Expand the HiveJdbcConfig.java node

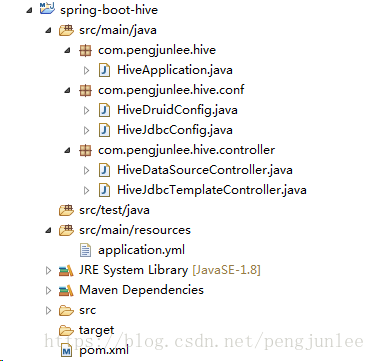87,130
